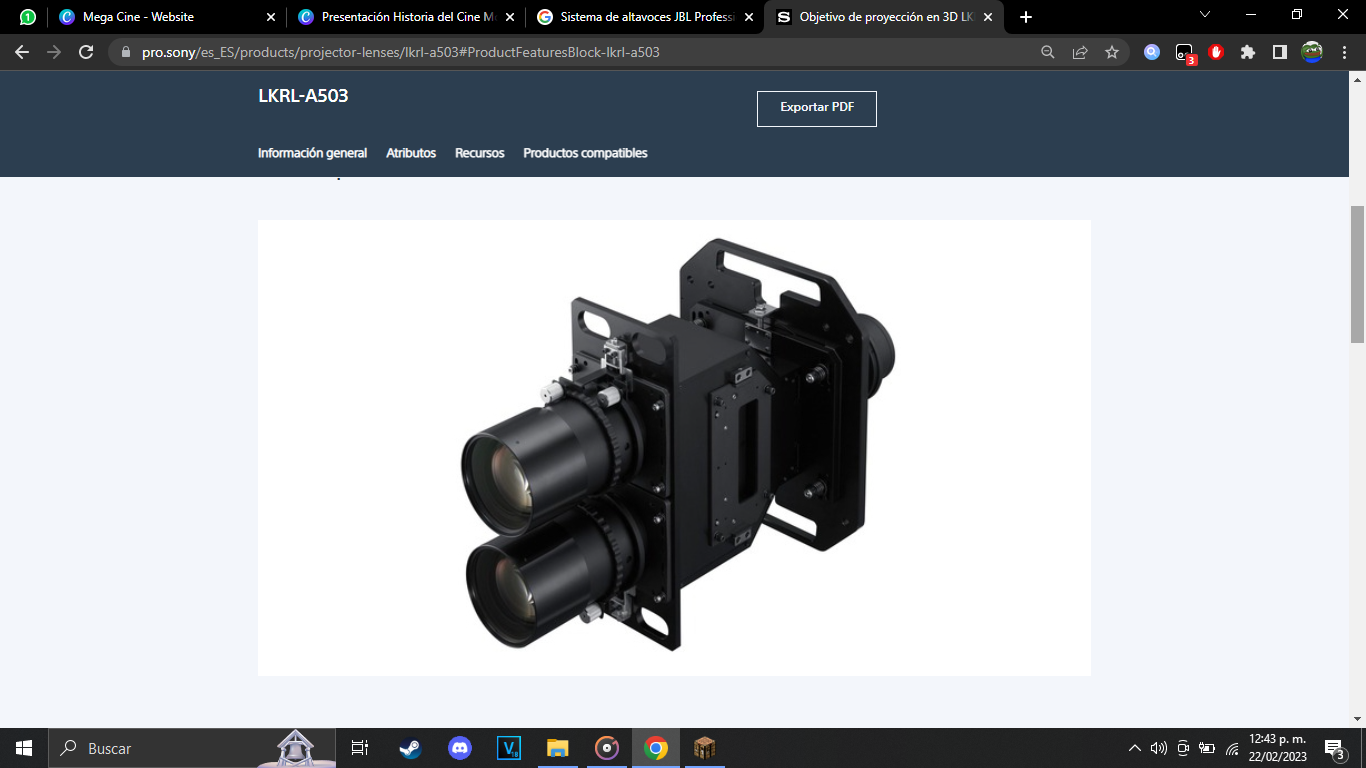Image resolution: width=1366 pixels, height=768 pixels.
Task: Click the share page icon in address bar
Action: (x=1080, y=52)
